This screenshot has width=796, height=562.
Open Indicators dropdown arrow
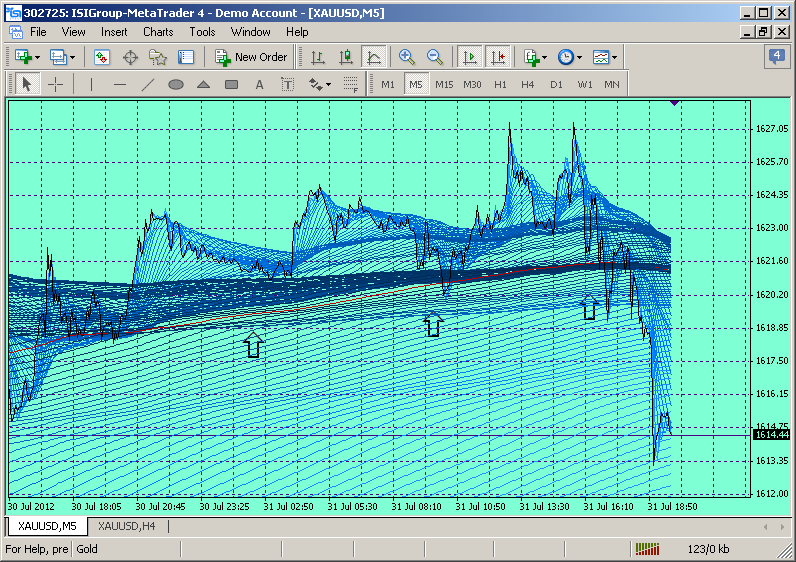pos(544,57)
